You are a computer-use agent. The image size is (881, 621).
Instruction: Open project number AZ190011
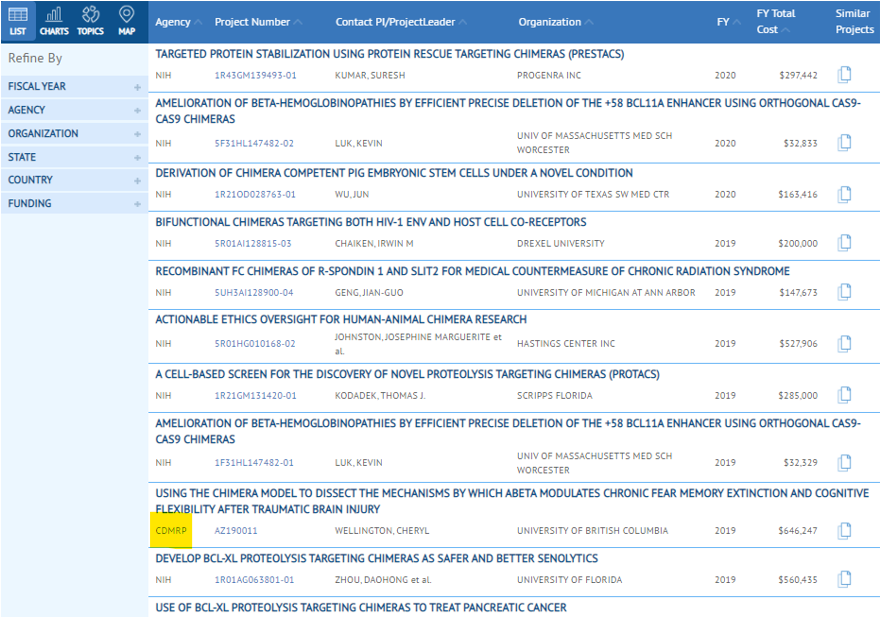tap(235, 531)
